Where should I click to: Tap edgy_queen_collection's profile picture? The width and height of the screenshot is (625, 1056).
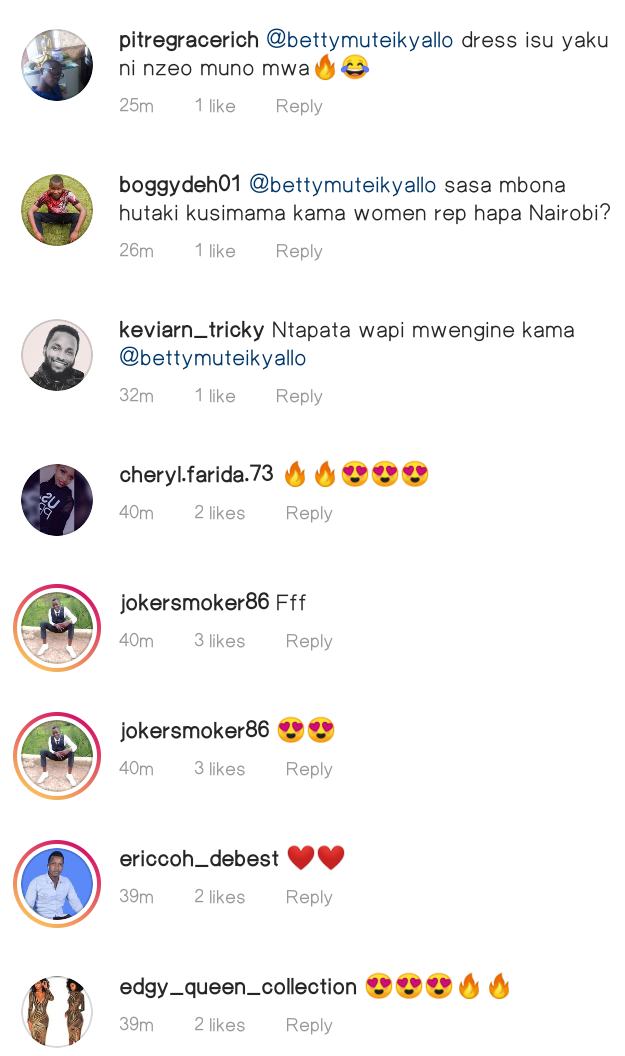click(x=57, y=1012)
